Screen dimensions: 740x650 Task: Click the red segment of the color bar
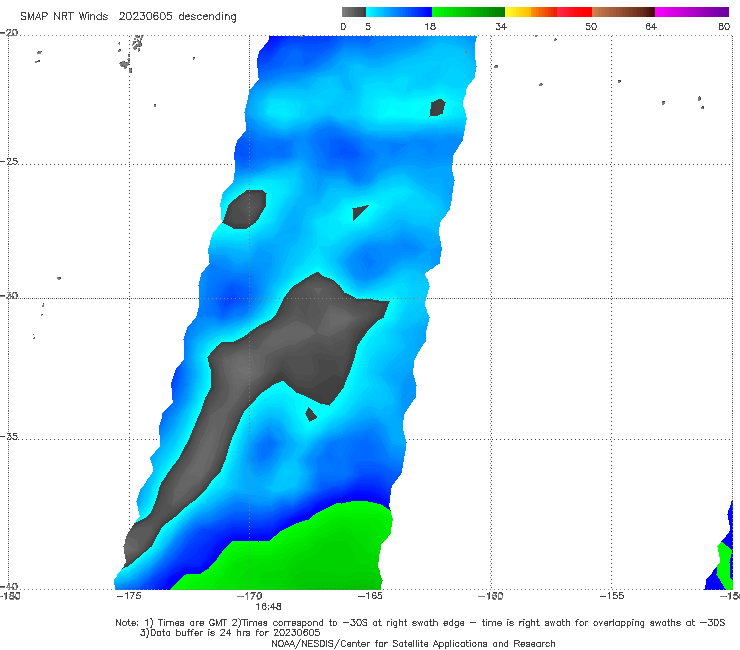[x=574, y=12]
